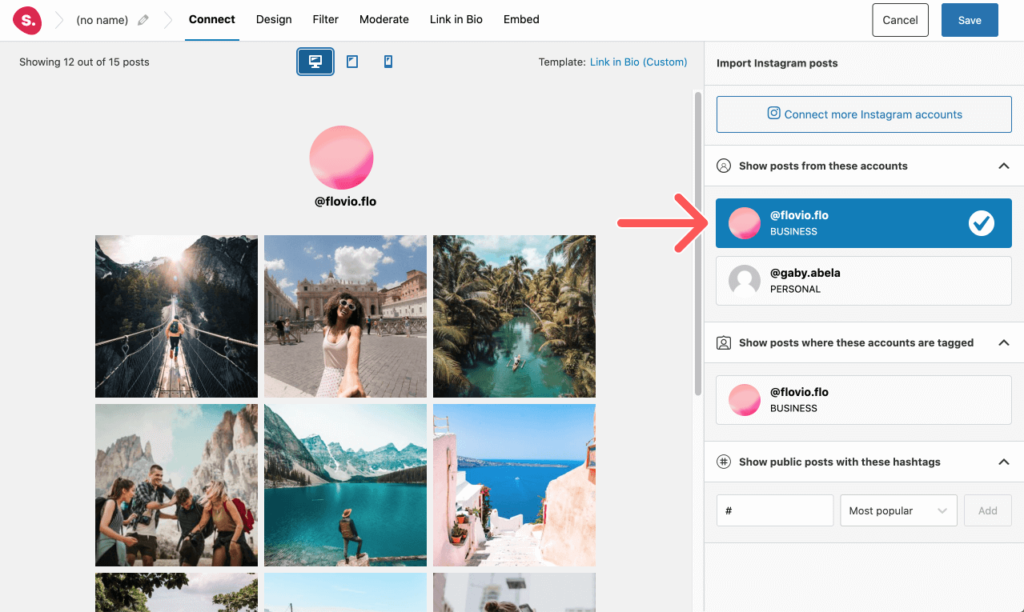1024x612 pixels.
Task: Open the palm tree river photo
Action: pos(514,316)
